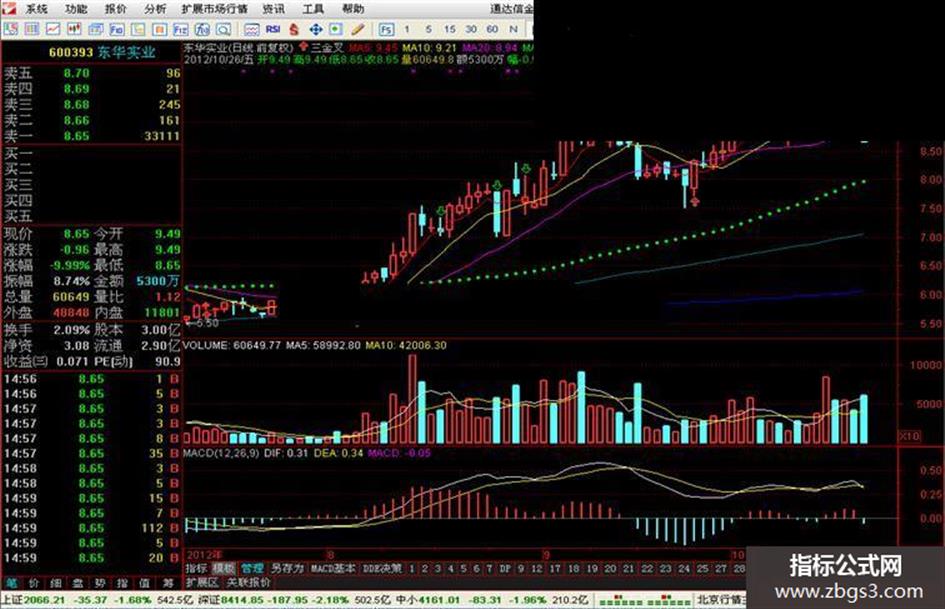The image size is (945, 609).
Task: Click the 深证 index value 8414.85
Action: [243, 600]
